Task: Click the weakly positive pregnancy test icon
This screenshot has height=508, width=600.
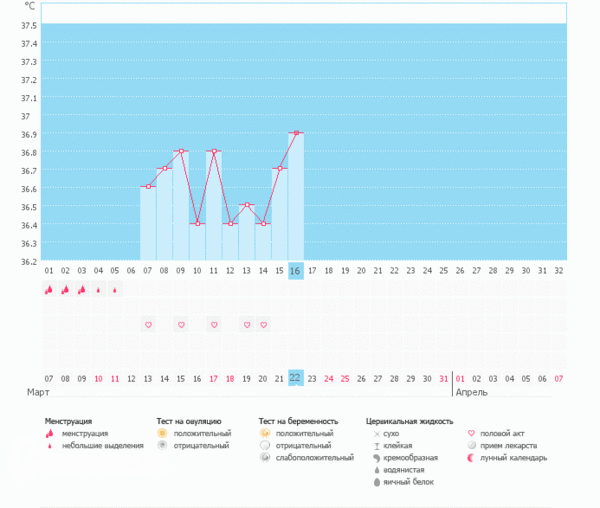Action: point(264,458)
